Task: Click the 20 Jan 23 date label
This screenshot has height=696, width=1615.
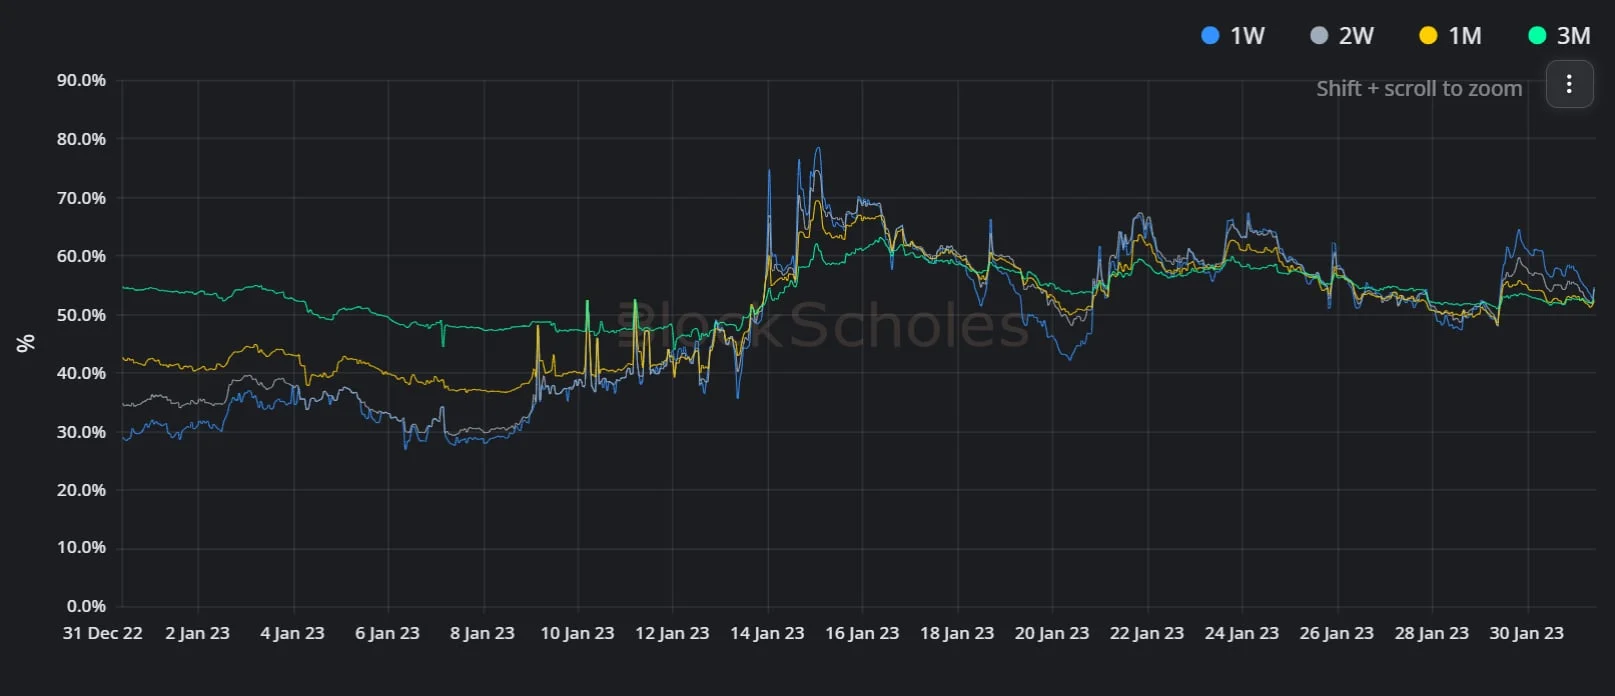Action: click(1052, 633)
